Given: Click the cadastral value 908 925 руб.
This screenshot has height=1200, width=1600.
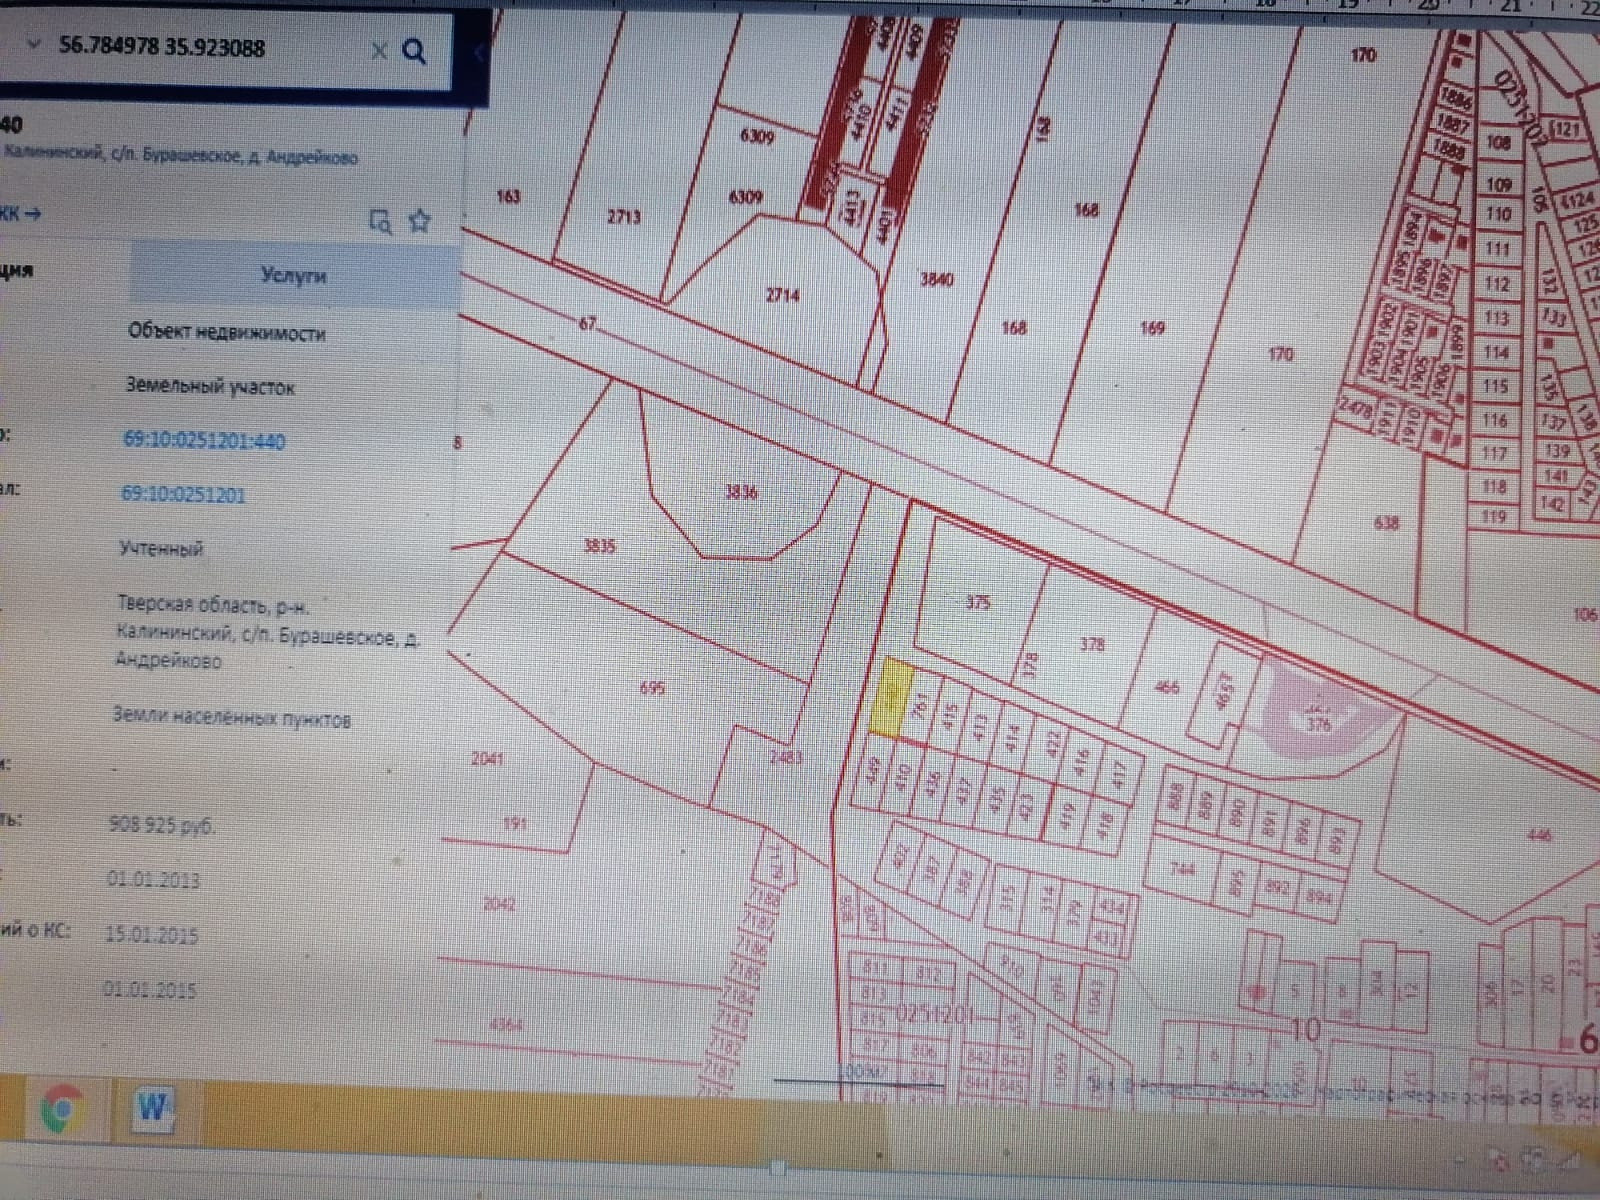Looking at the screenshot, I should pyautogui.click(x=161, y=825).
